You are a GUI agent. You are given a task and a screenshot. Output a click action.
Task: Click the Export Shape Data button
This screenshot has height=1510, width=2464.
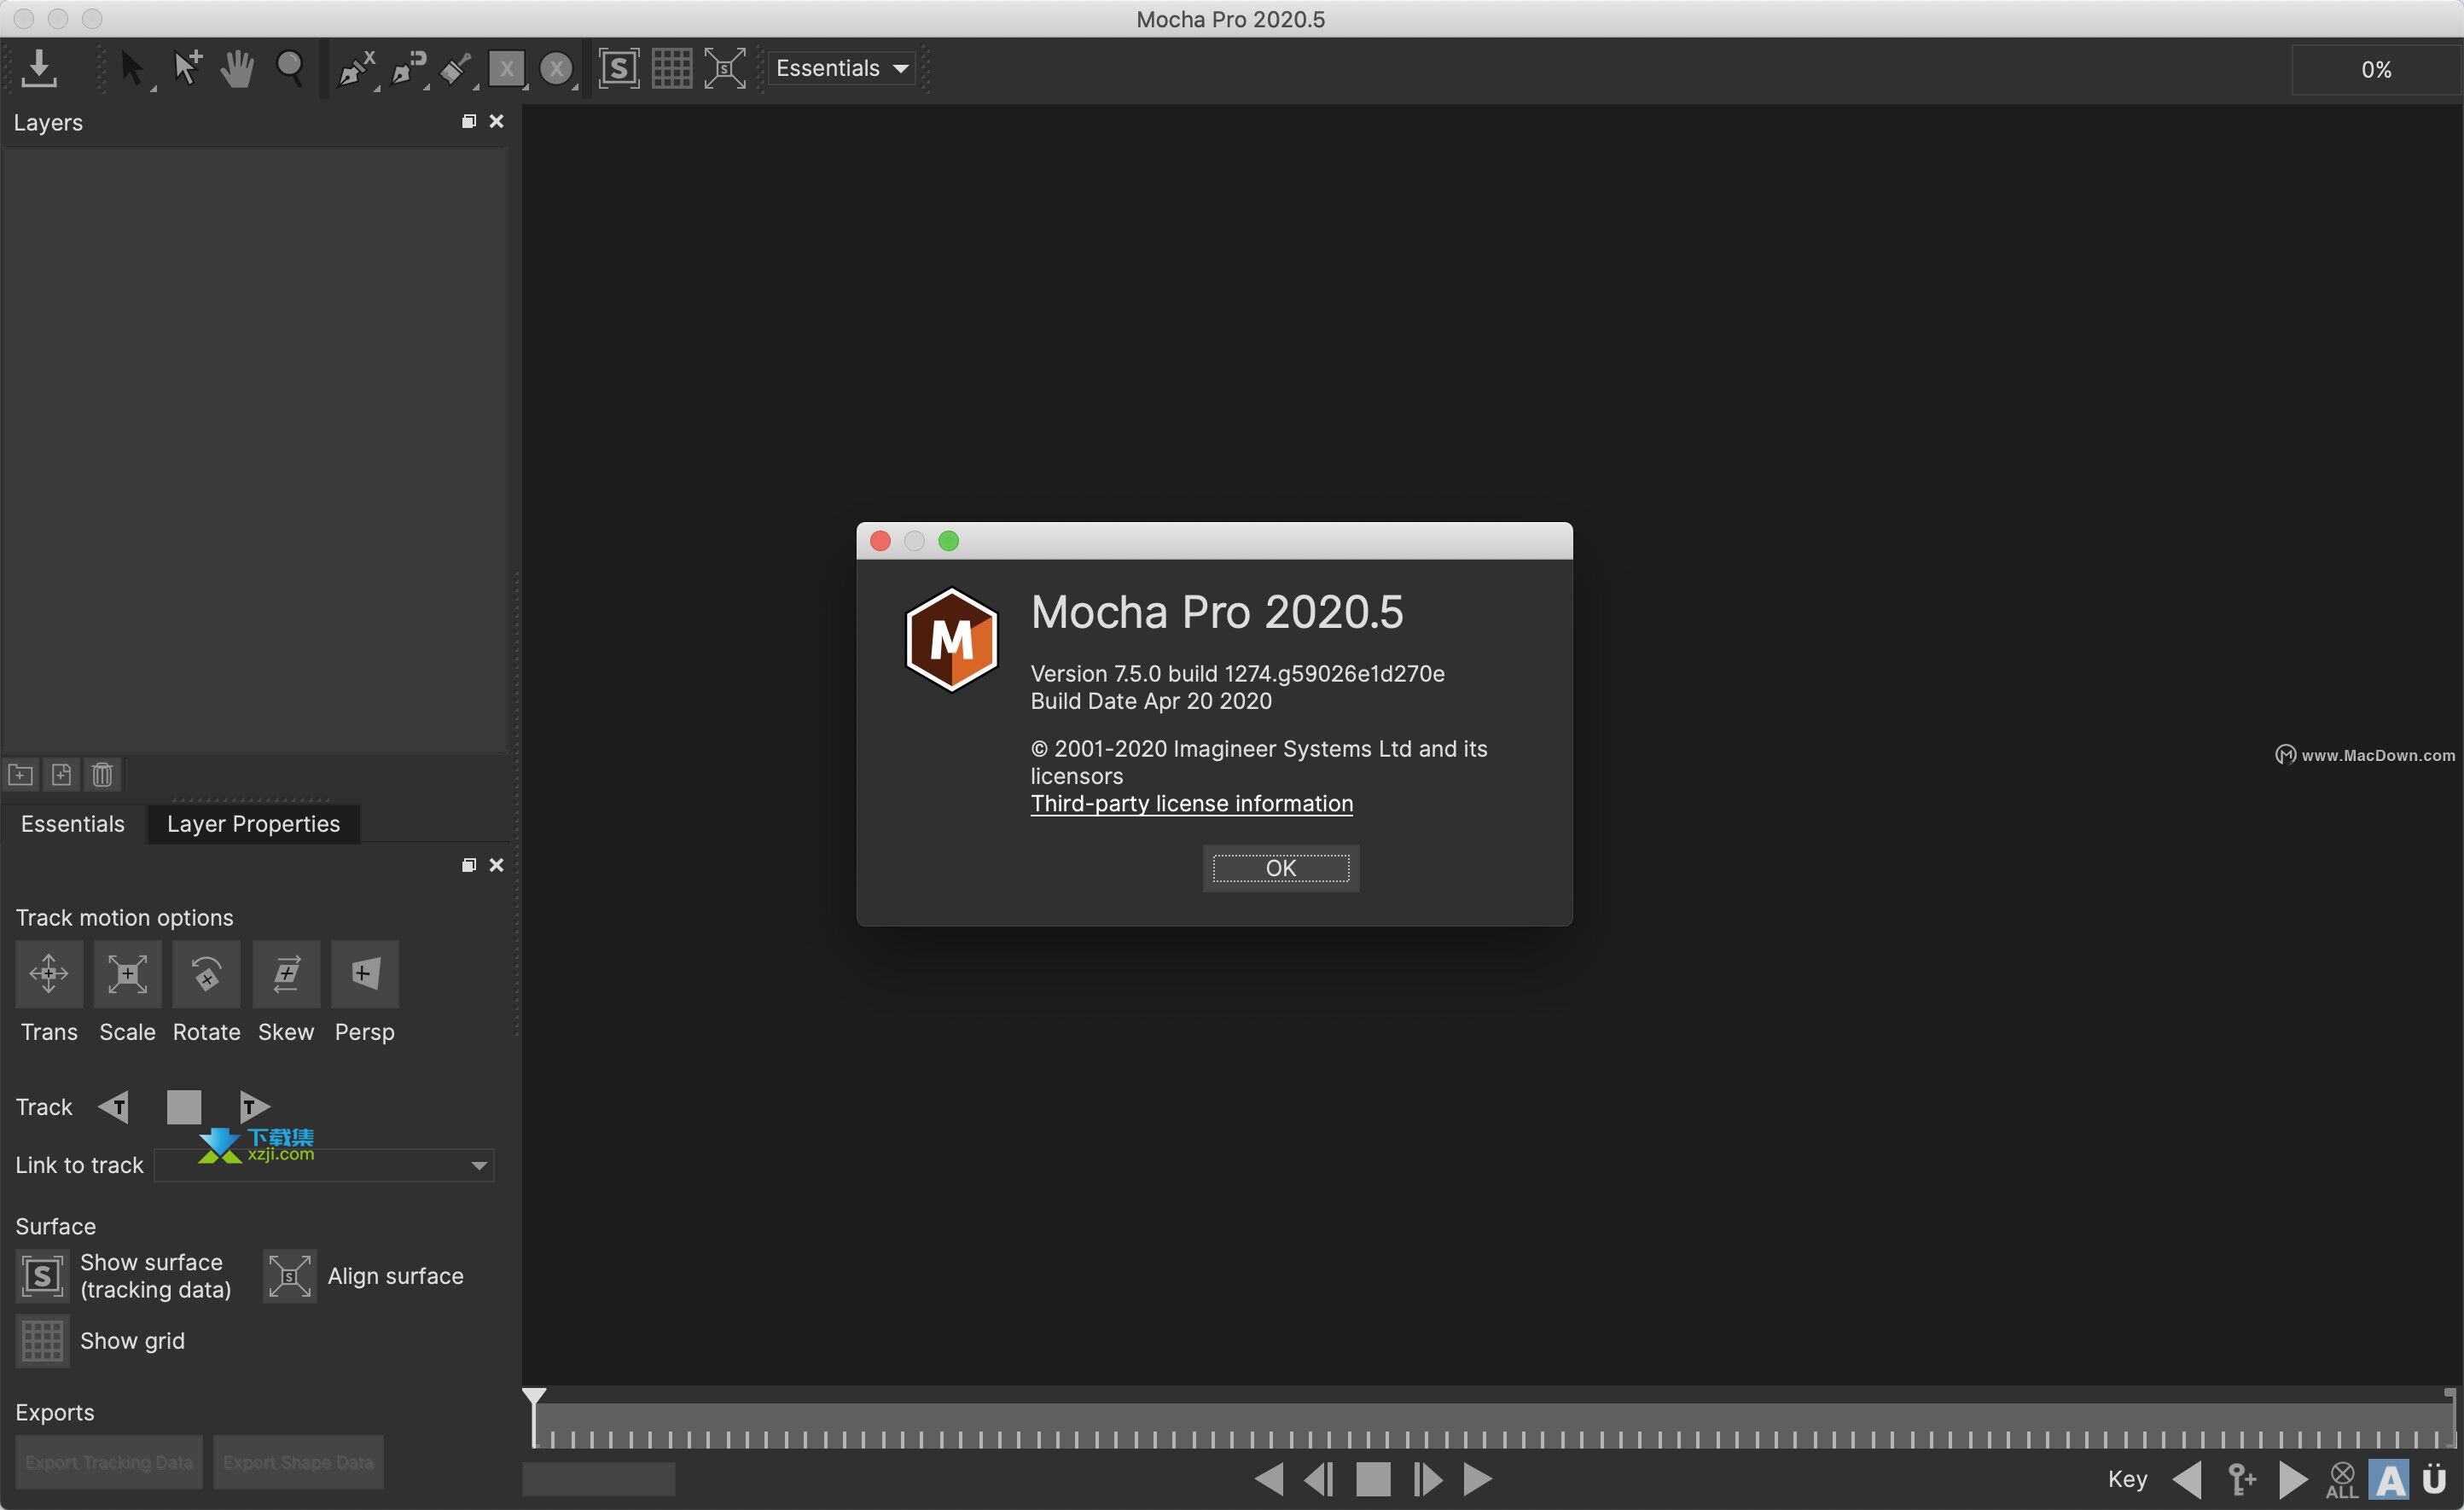(x=298, y=1463)
